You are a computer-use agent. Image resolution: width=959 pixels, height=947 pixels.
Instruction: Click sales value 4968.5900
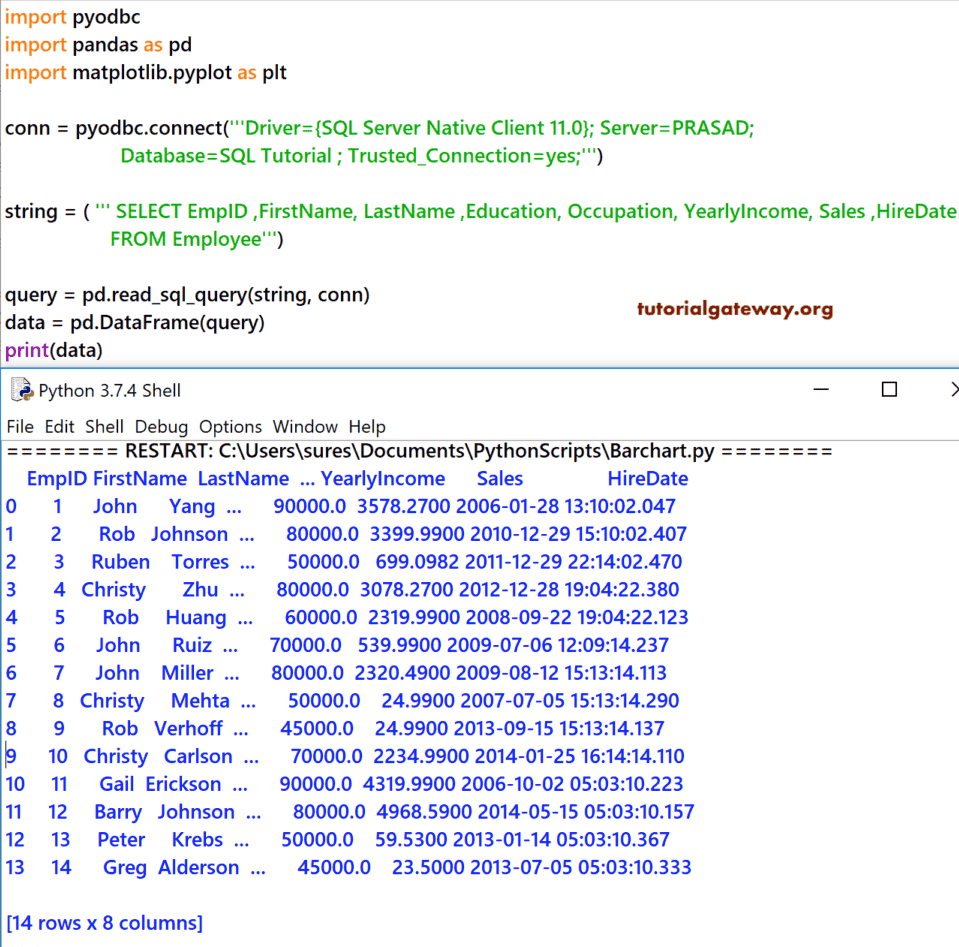tap(424, 812)
